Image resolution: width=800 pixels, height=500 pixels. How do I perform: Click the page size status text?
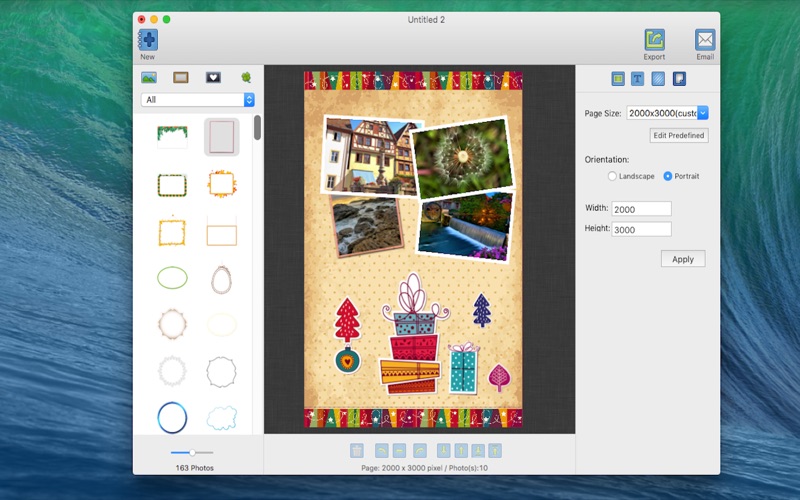point(424,468)
